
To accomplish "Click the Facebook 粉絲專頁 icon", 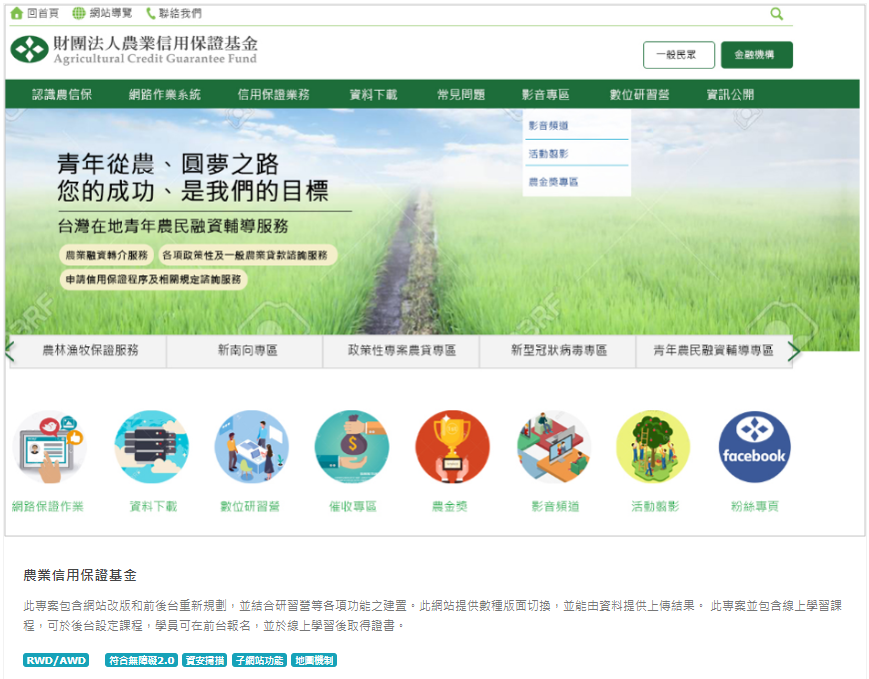I will click(754, 448).
